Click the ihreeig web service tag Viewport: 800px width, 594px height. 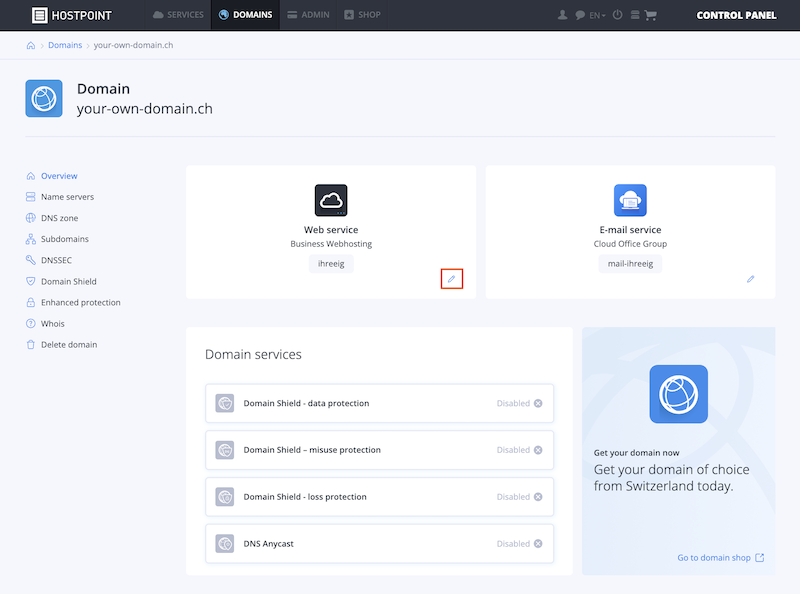(x=331, y=264)
